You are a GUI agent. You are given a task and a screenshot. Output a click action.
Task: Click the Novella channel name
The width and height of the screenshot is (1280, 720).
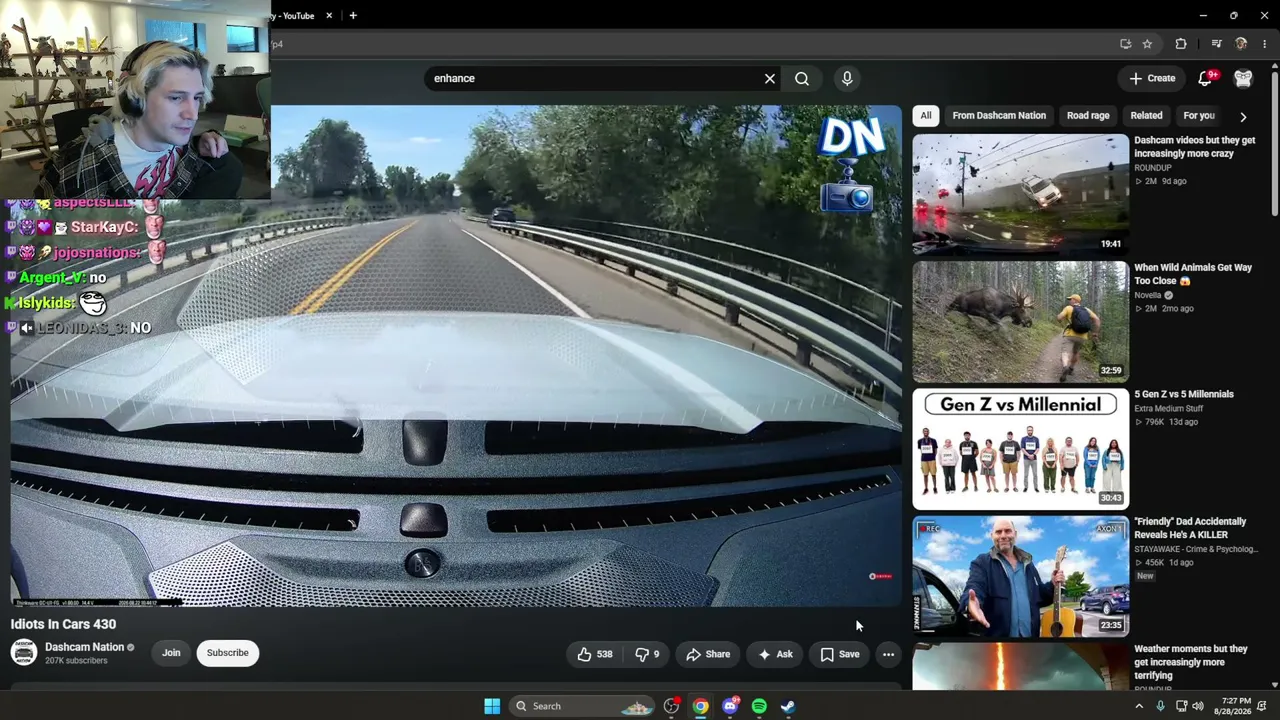click(1148, 295)
